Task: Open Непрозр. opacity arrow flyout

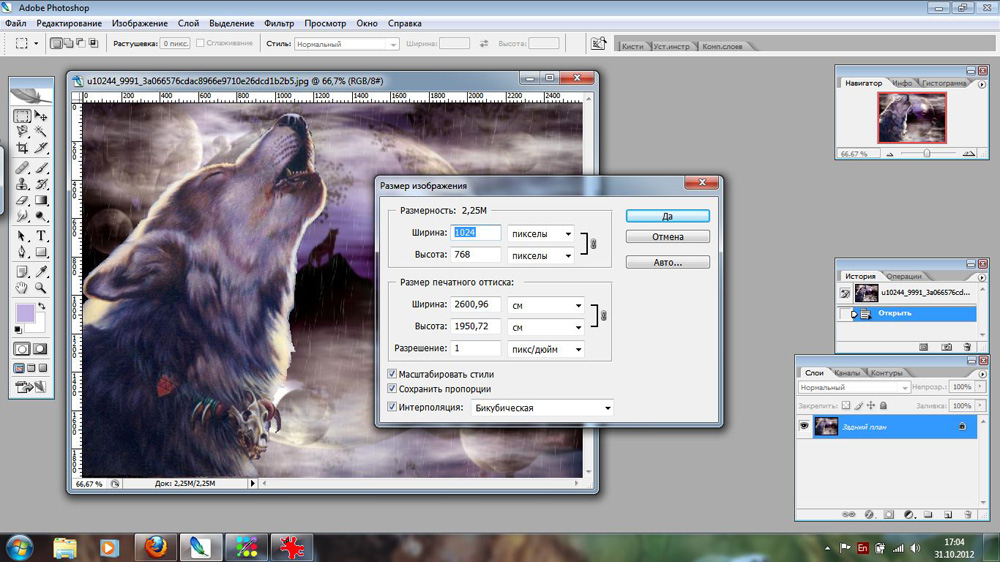Action: click(x=980, y=387)
